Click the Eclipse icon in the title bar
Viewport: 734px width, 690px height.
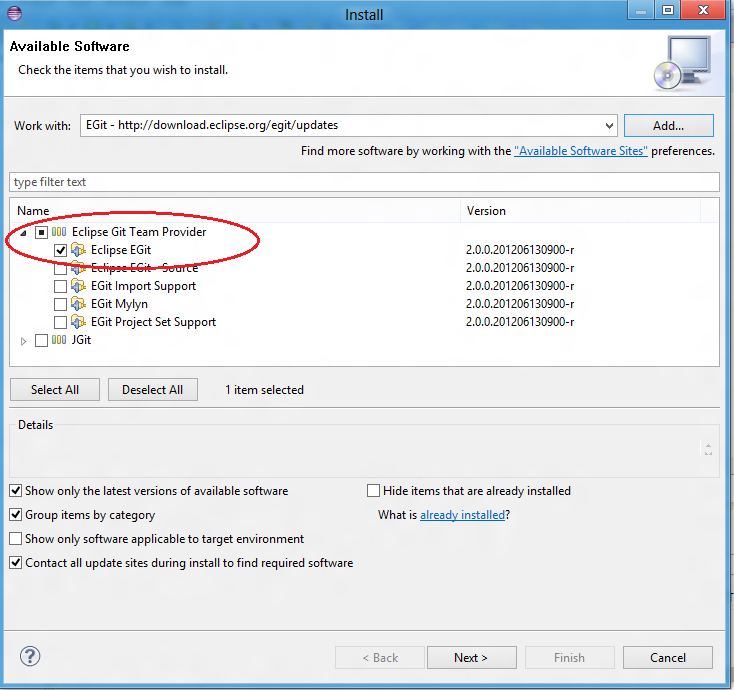pos(15,13)
